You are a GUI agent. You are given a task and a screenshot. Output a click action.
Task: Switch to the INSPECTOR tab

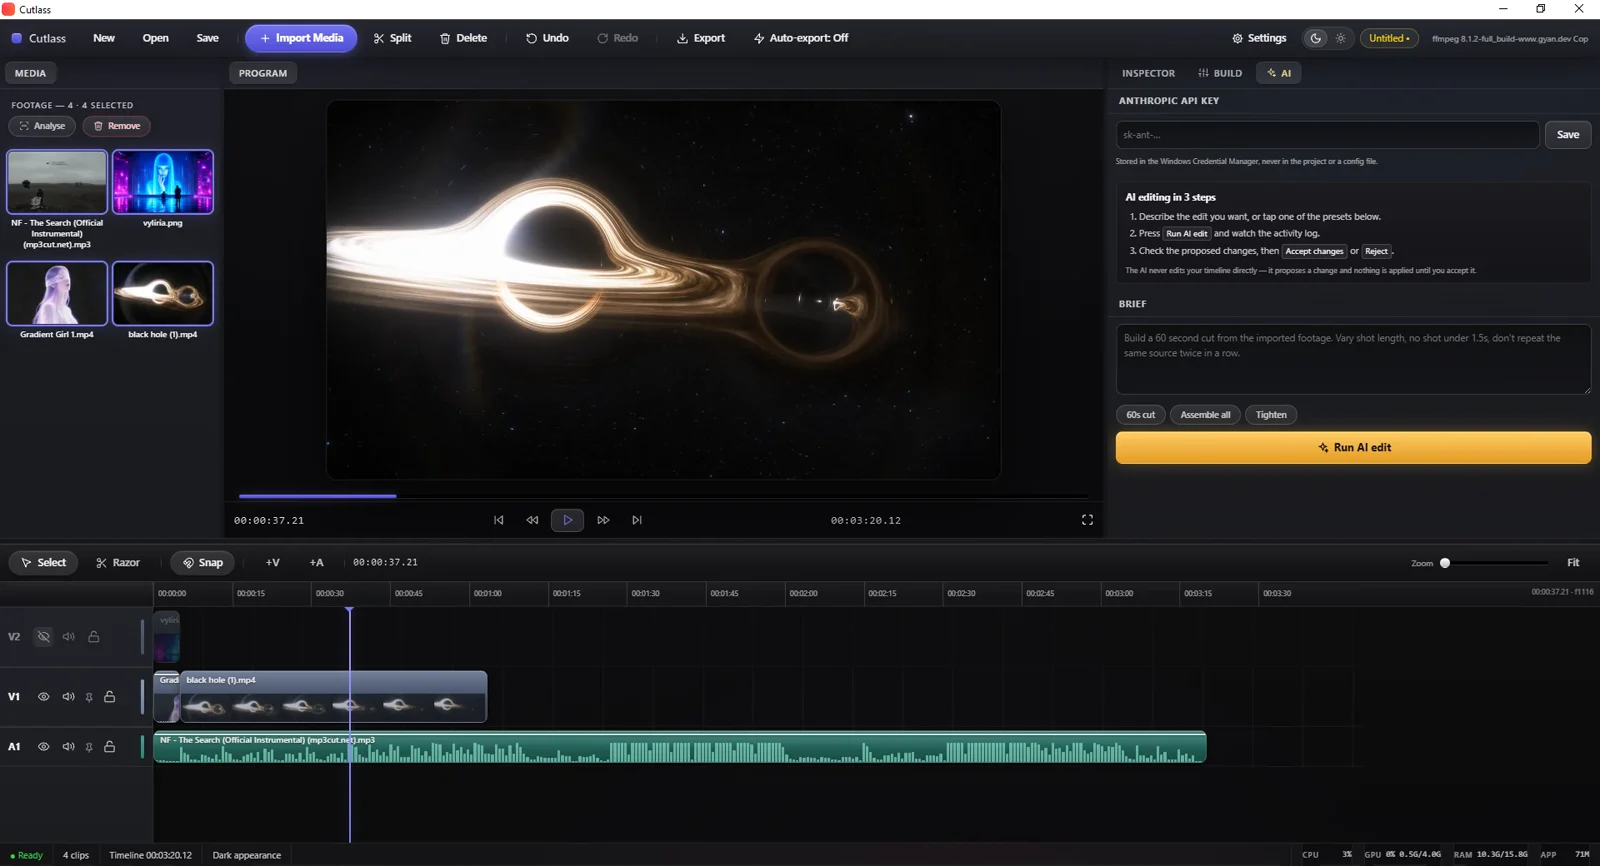[x=1148, y=73]
